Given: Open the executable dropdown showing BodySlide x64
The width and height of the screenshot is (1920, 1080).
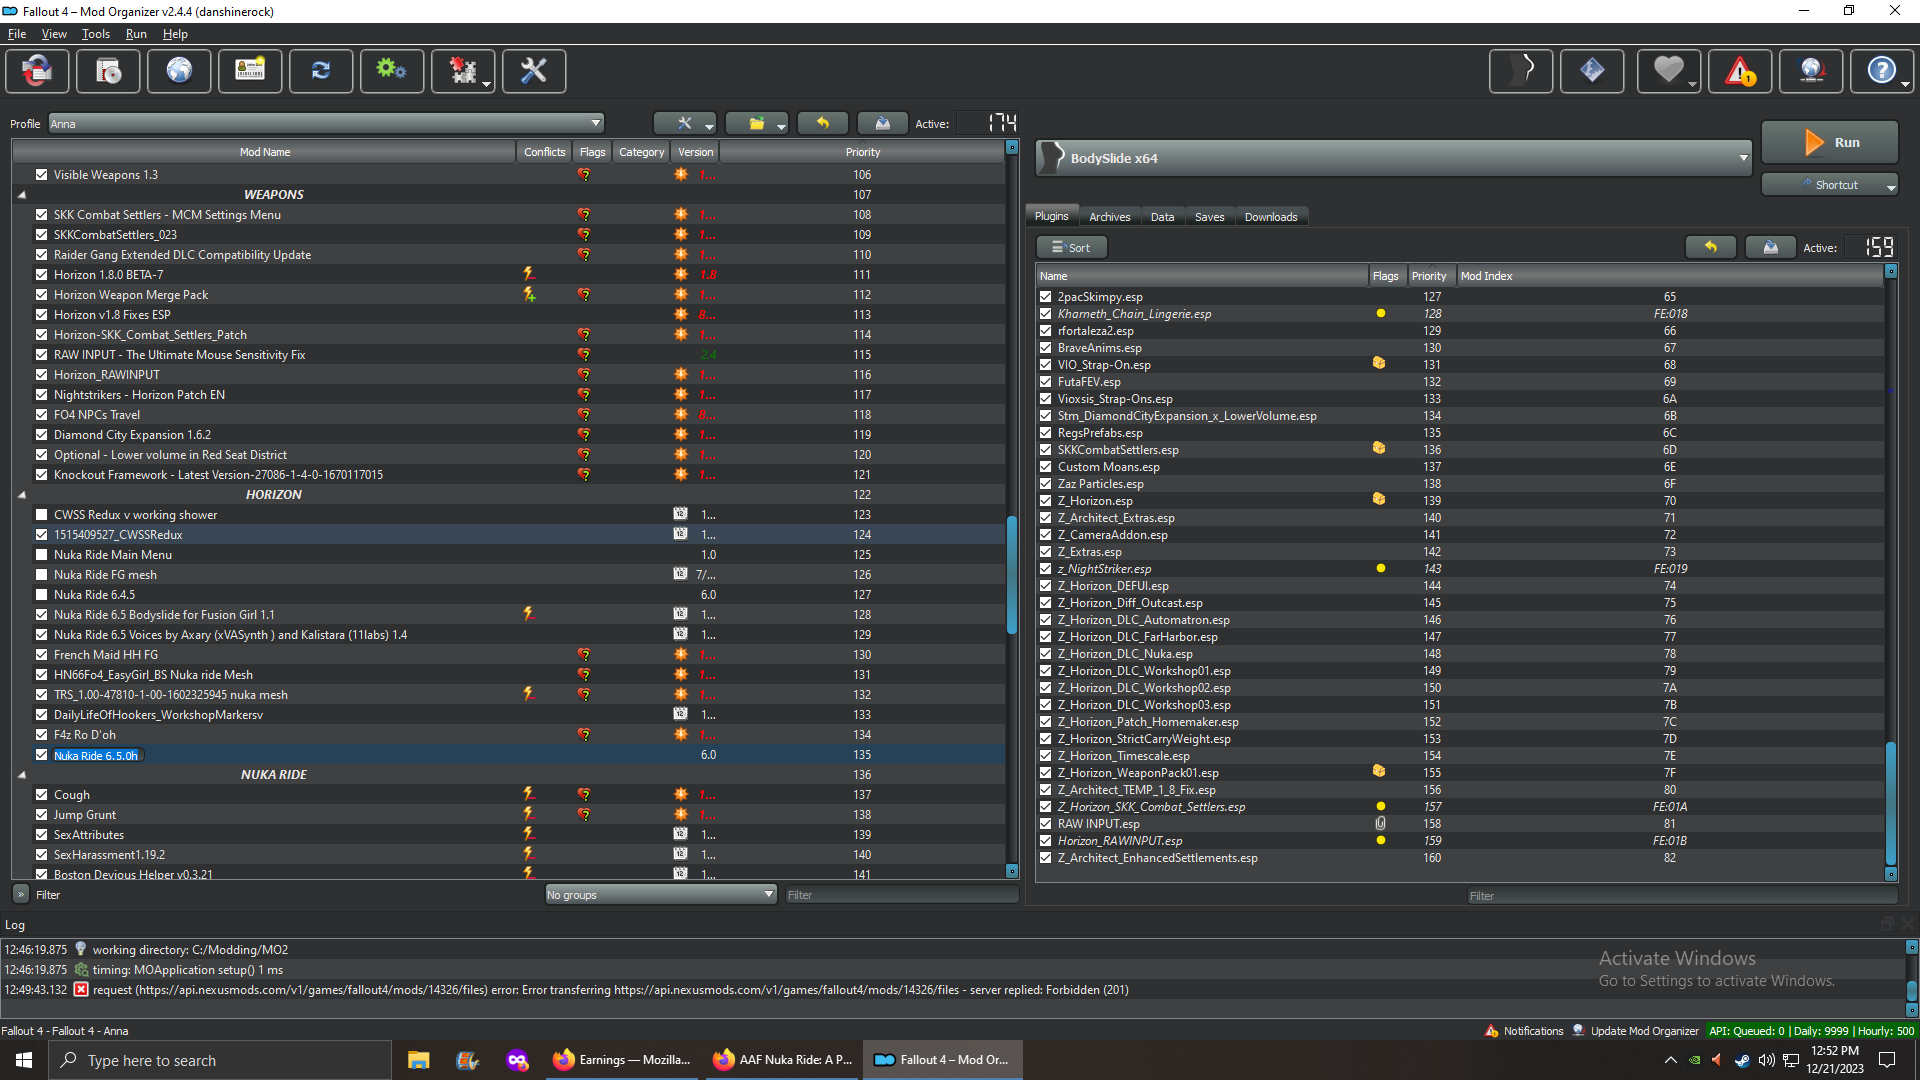Looking at the screenshot, I should 1395,158.
